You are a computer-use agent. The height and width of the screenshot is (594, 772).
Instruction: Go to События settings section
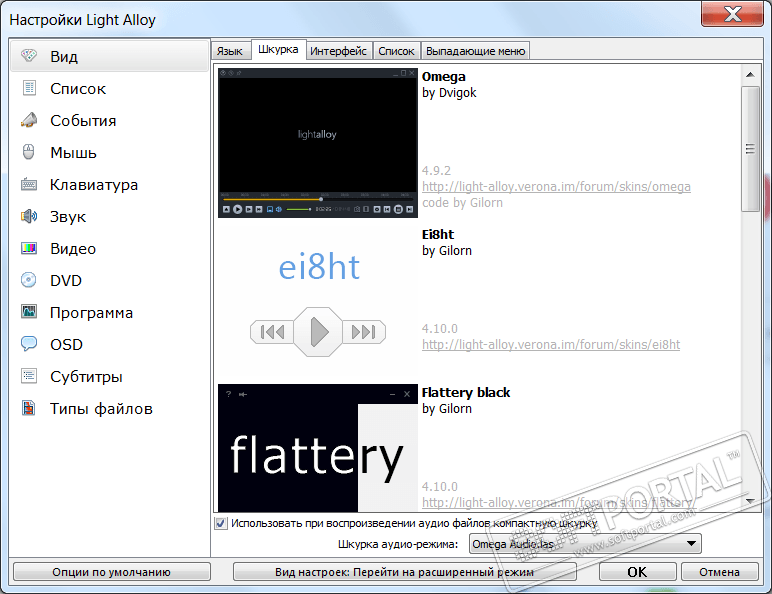point(109,121)
